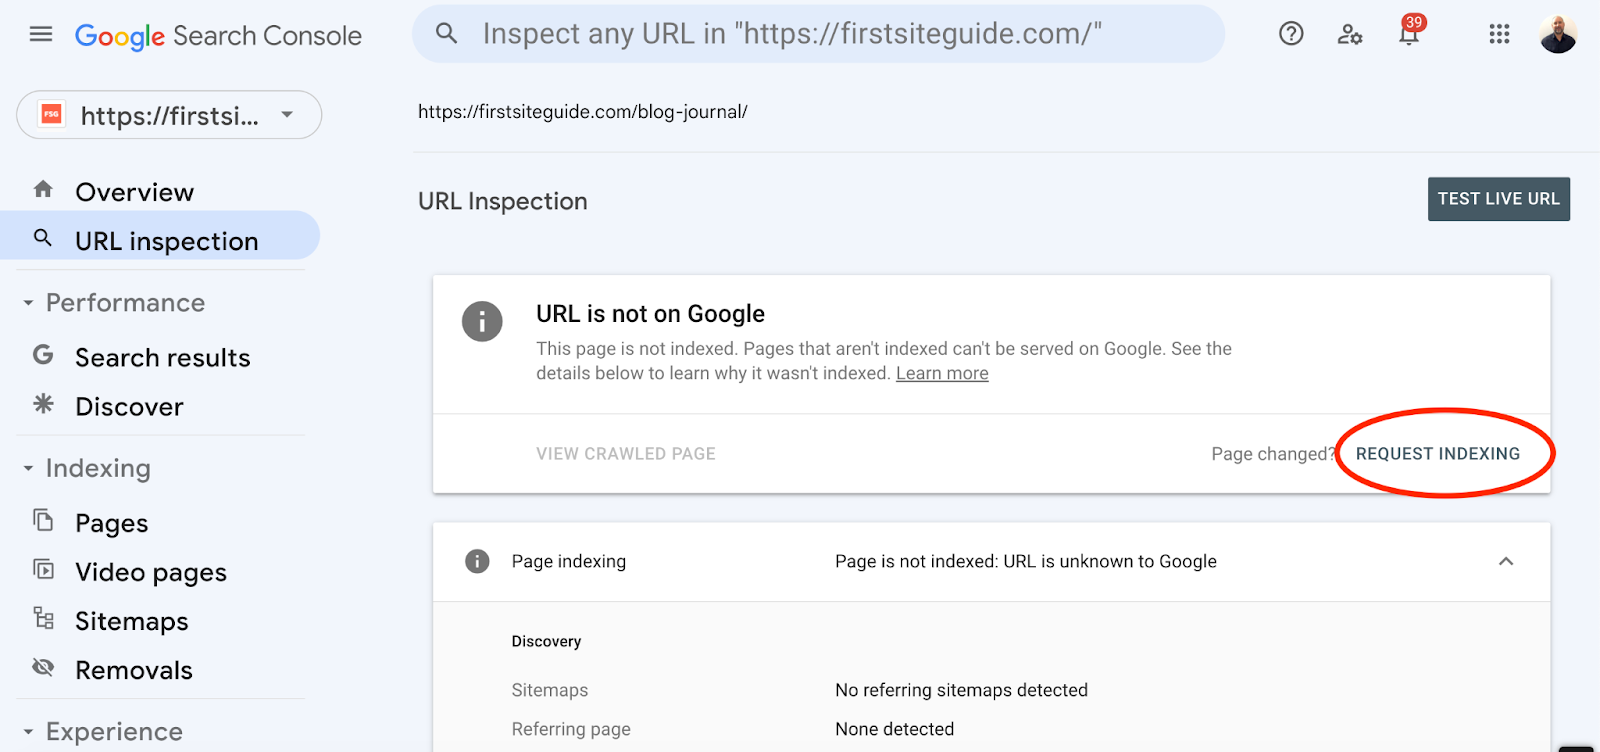Viewport: 1600px width, 752px height.
Task: Open the hamburger main menu
Action: tap(41, 35)
